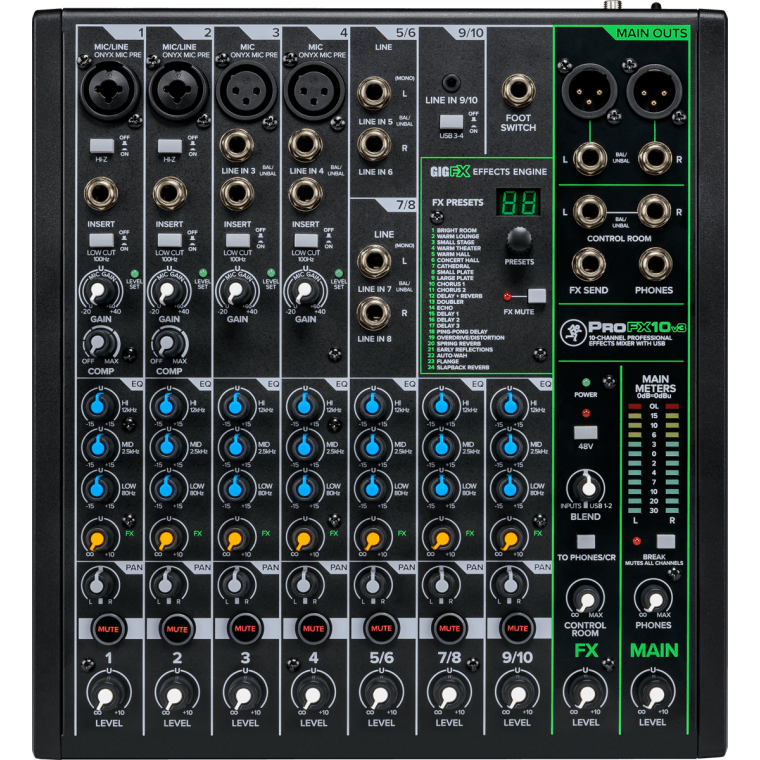Click the channel 1 COMP knob

(x=101, y=345)
